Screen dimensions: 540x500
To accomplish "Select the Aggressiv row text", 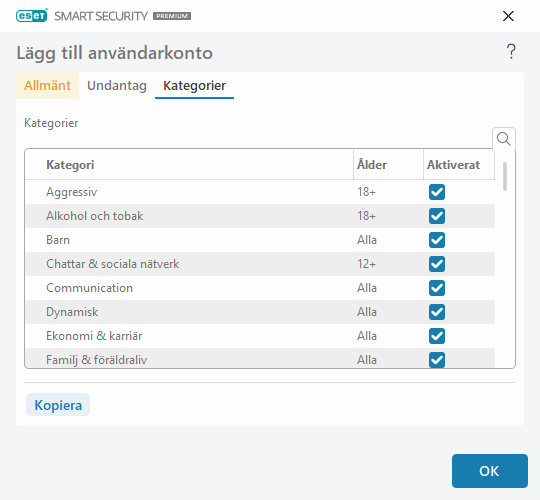I will point(72,192).
